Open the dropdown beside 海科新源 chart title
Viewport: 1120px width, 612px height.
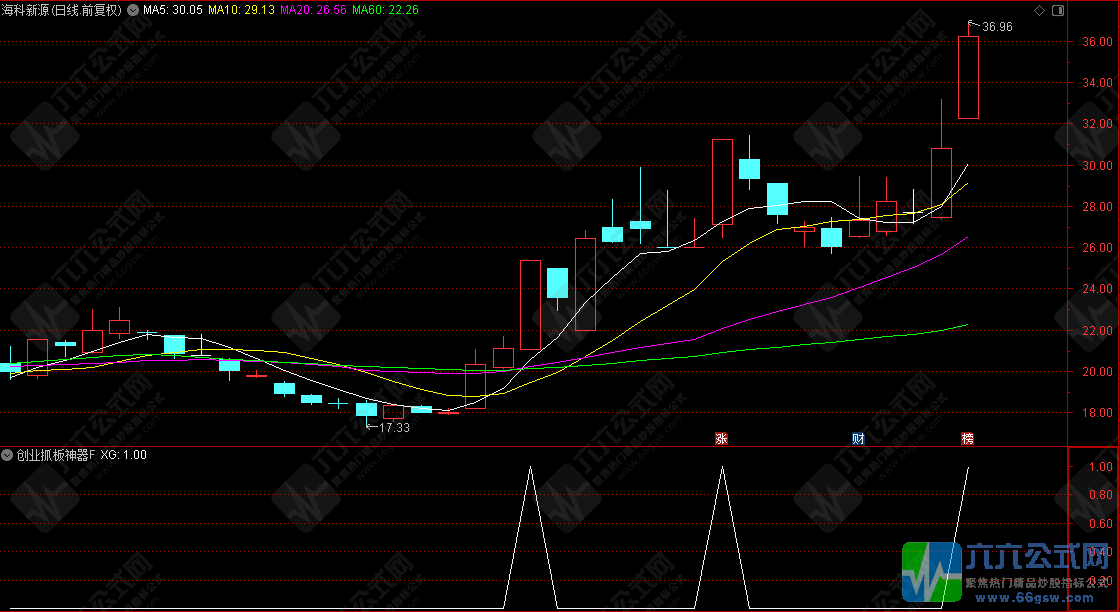coord(133,10)
